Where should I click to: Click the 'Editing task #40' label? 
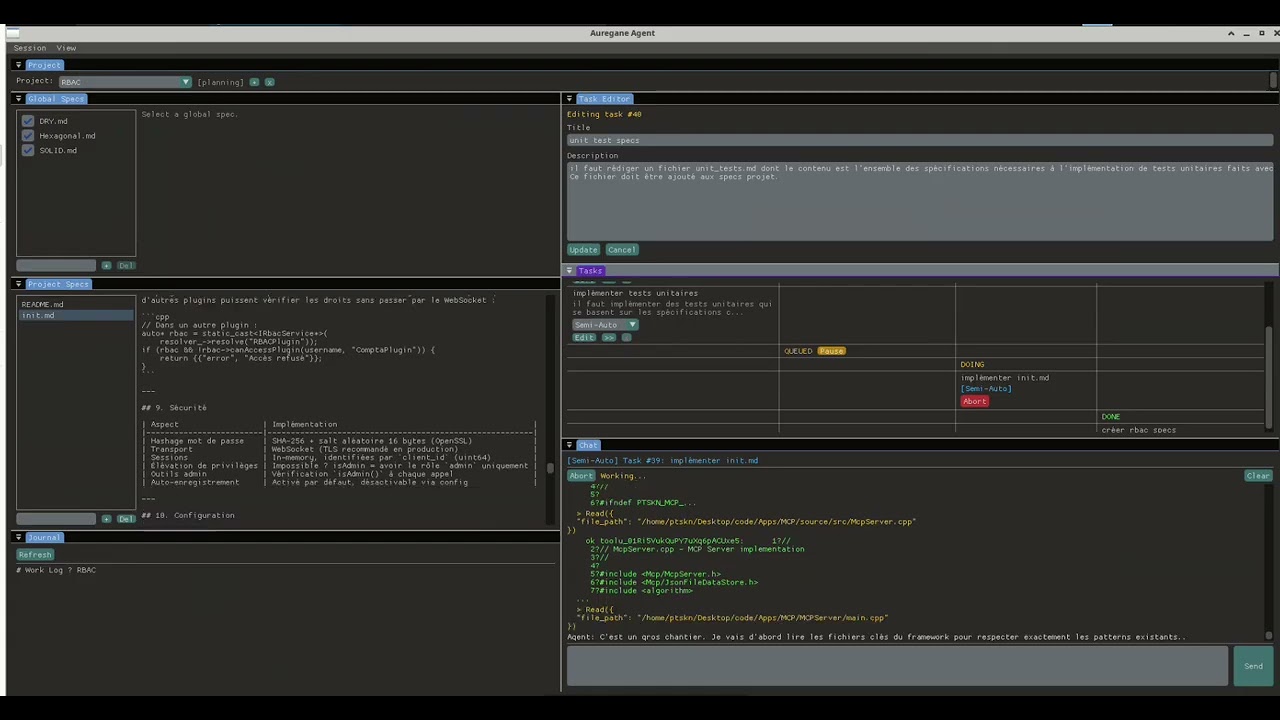(x=604, y=114)
